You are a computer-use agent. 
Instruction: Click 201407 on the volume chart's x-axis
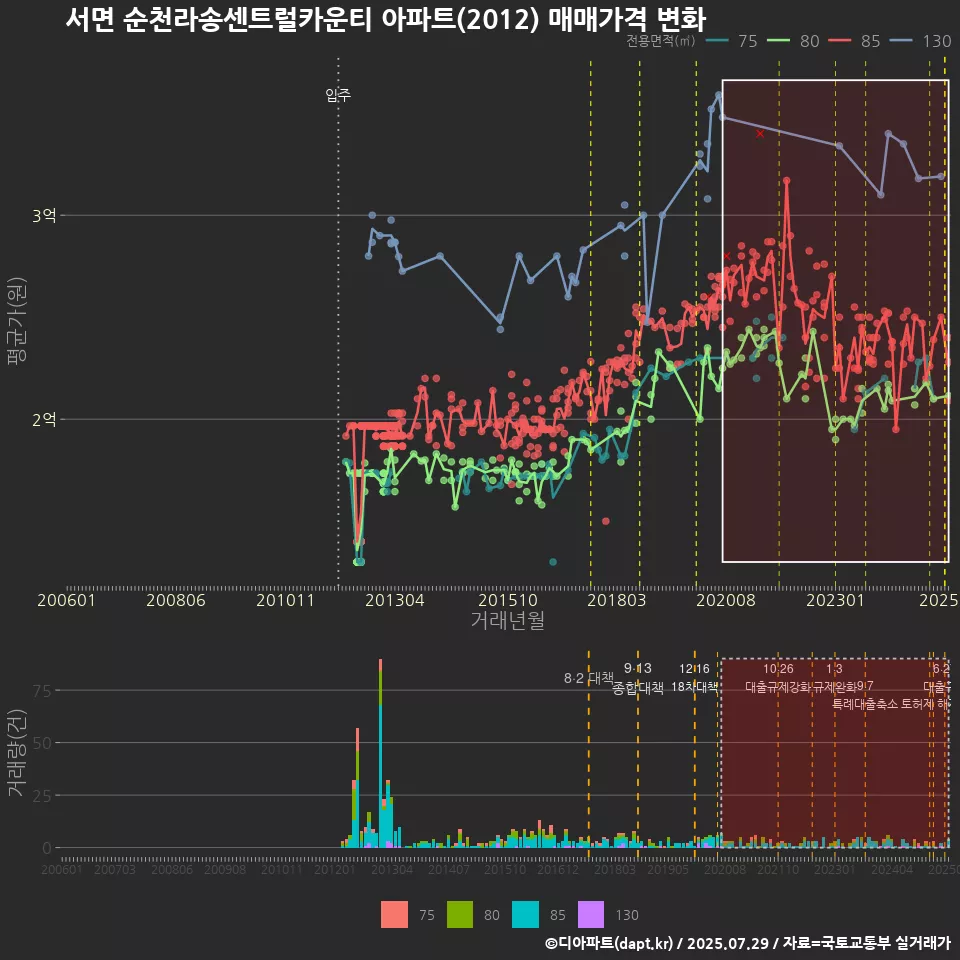tap(449, 869)
